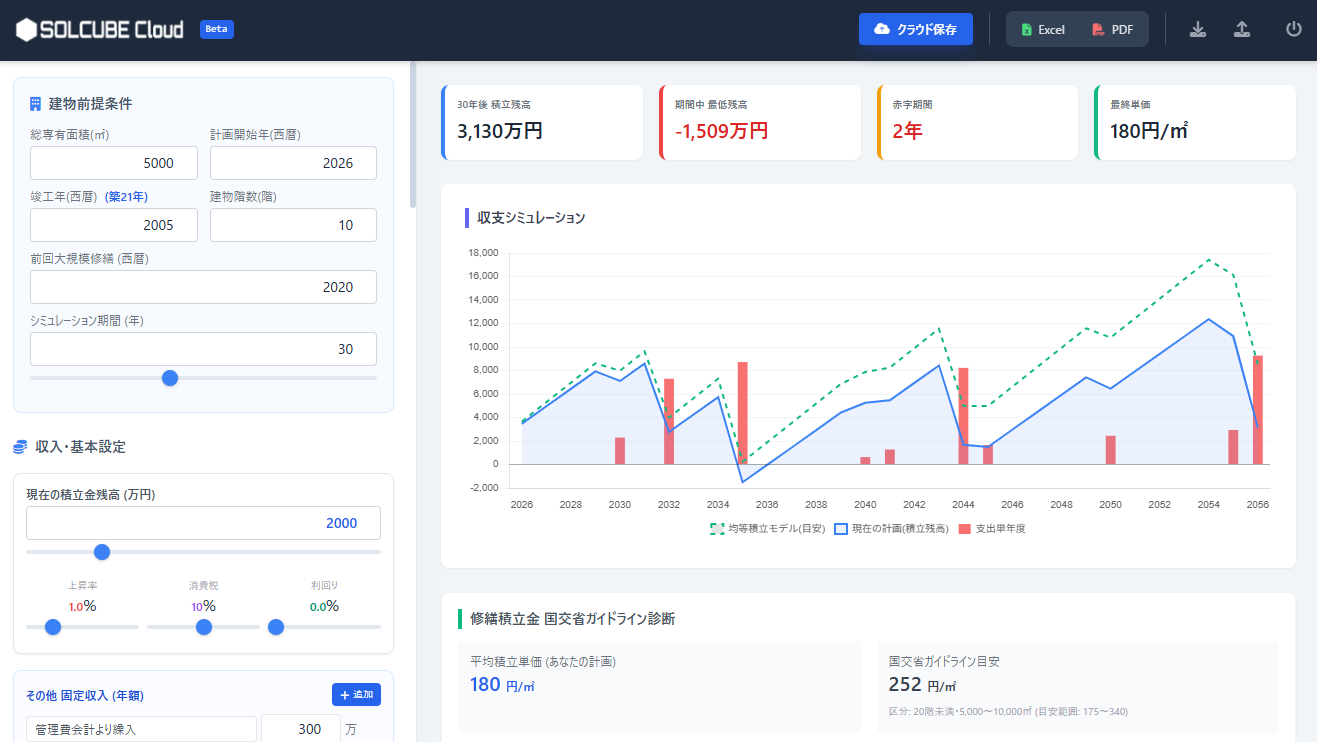Viewport: 1317px width, 742px height.
Task: Export report via Excel button
Action: [1042, 30]
